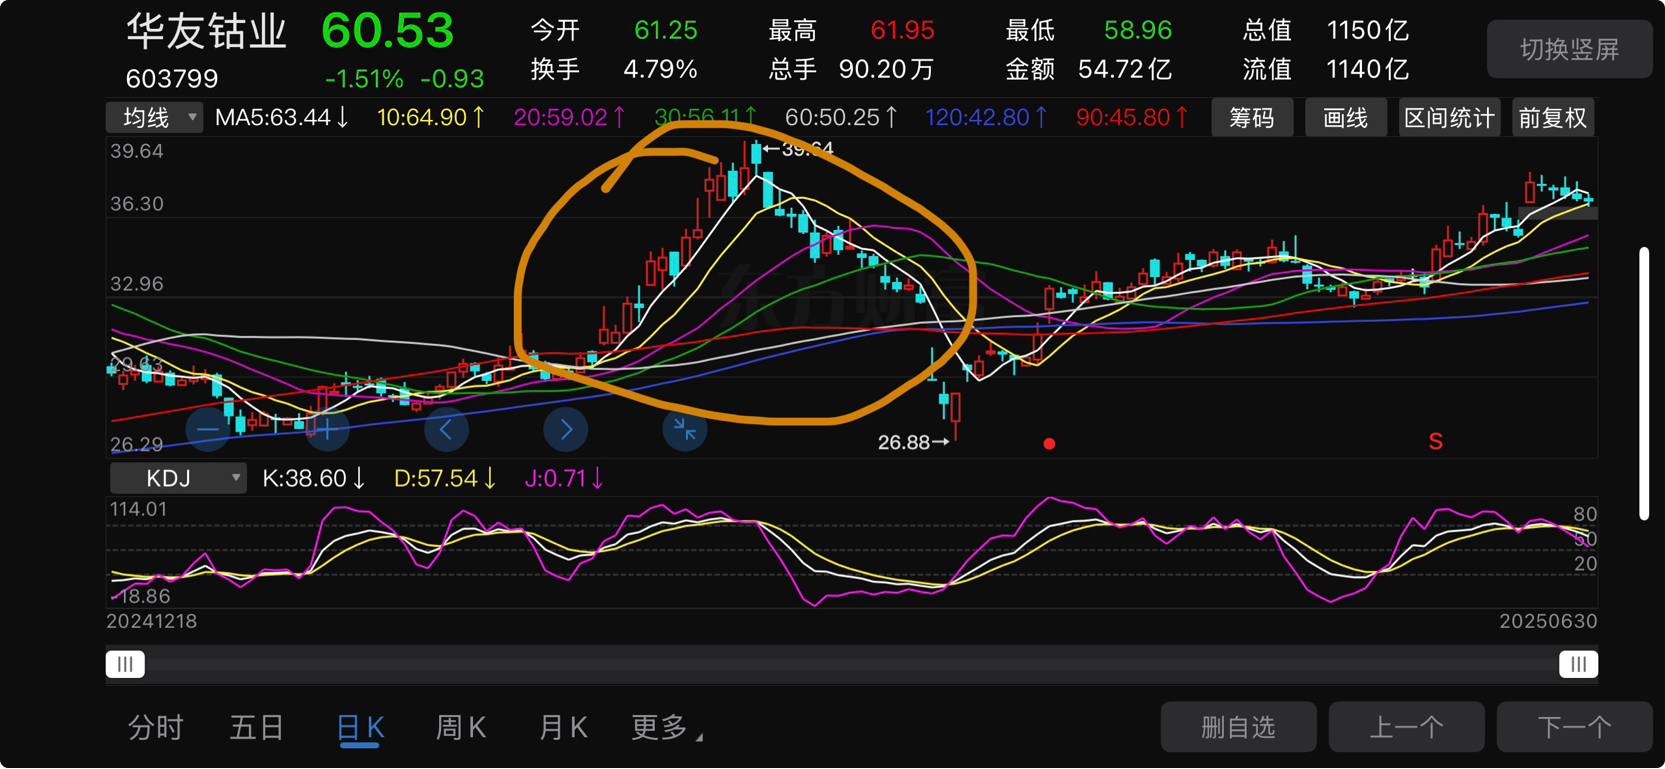Open 区间统计 range statistics
1665x769 pixels.
[1449, 118]
